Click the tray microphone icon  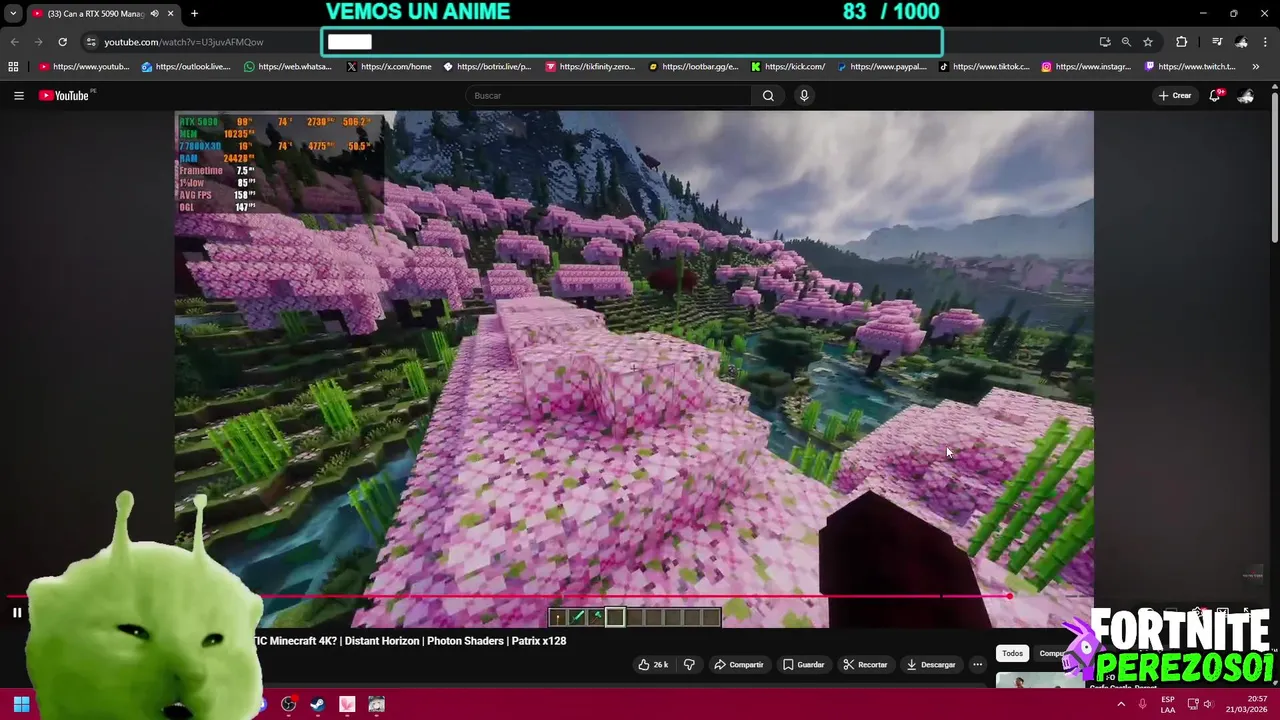pos(1143,704)
